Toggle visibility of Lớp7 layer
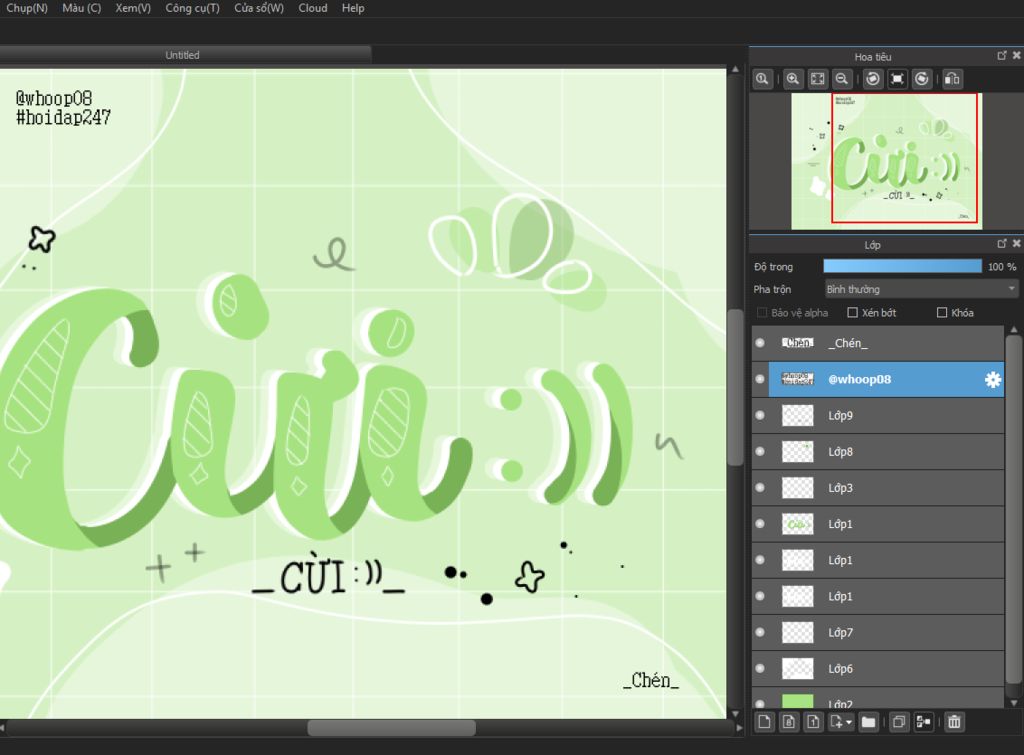The width and height of the screenshot is (1024, 755). coord(760,632)
